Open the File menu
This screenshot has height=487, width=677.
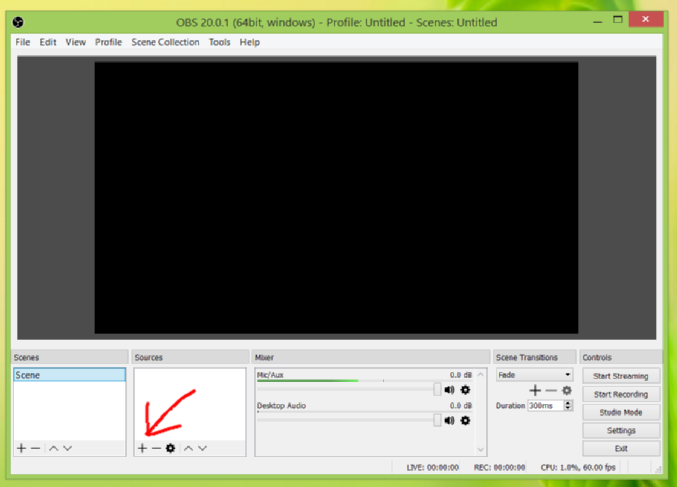coord(23,42)
